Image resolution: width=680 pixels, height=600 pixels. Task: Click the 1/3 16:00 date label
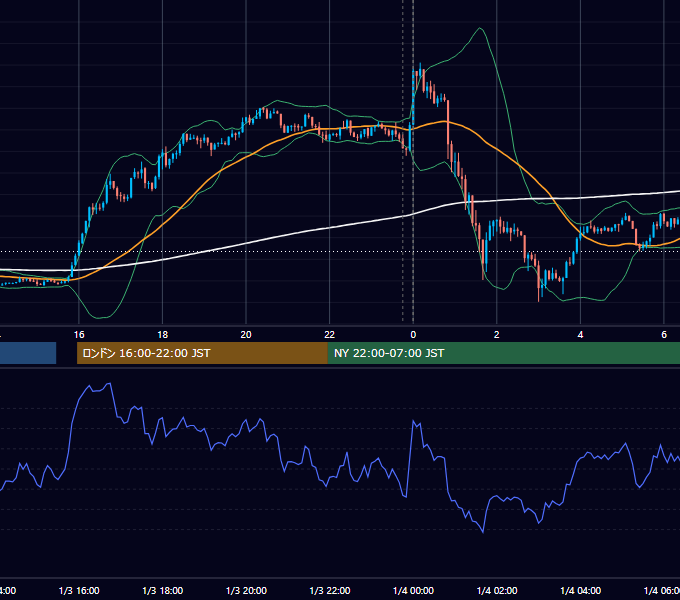[x=79, y=590]
